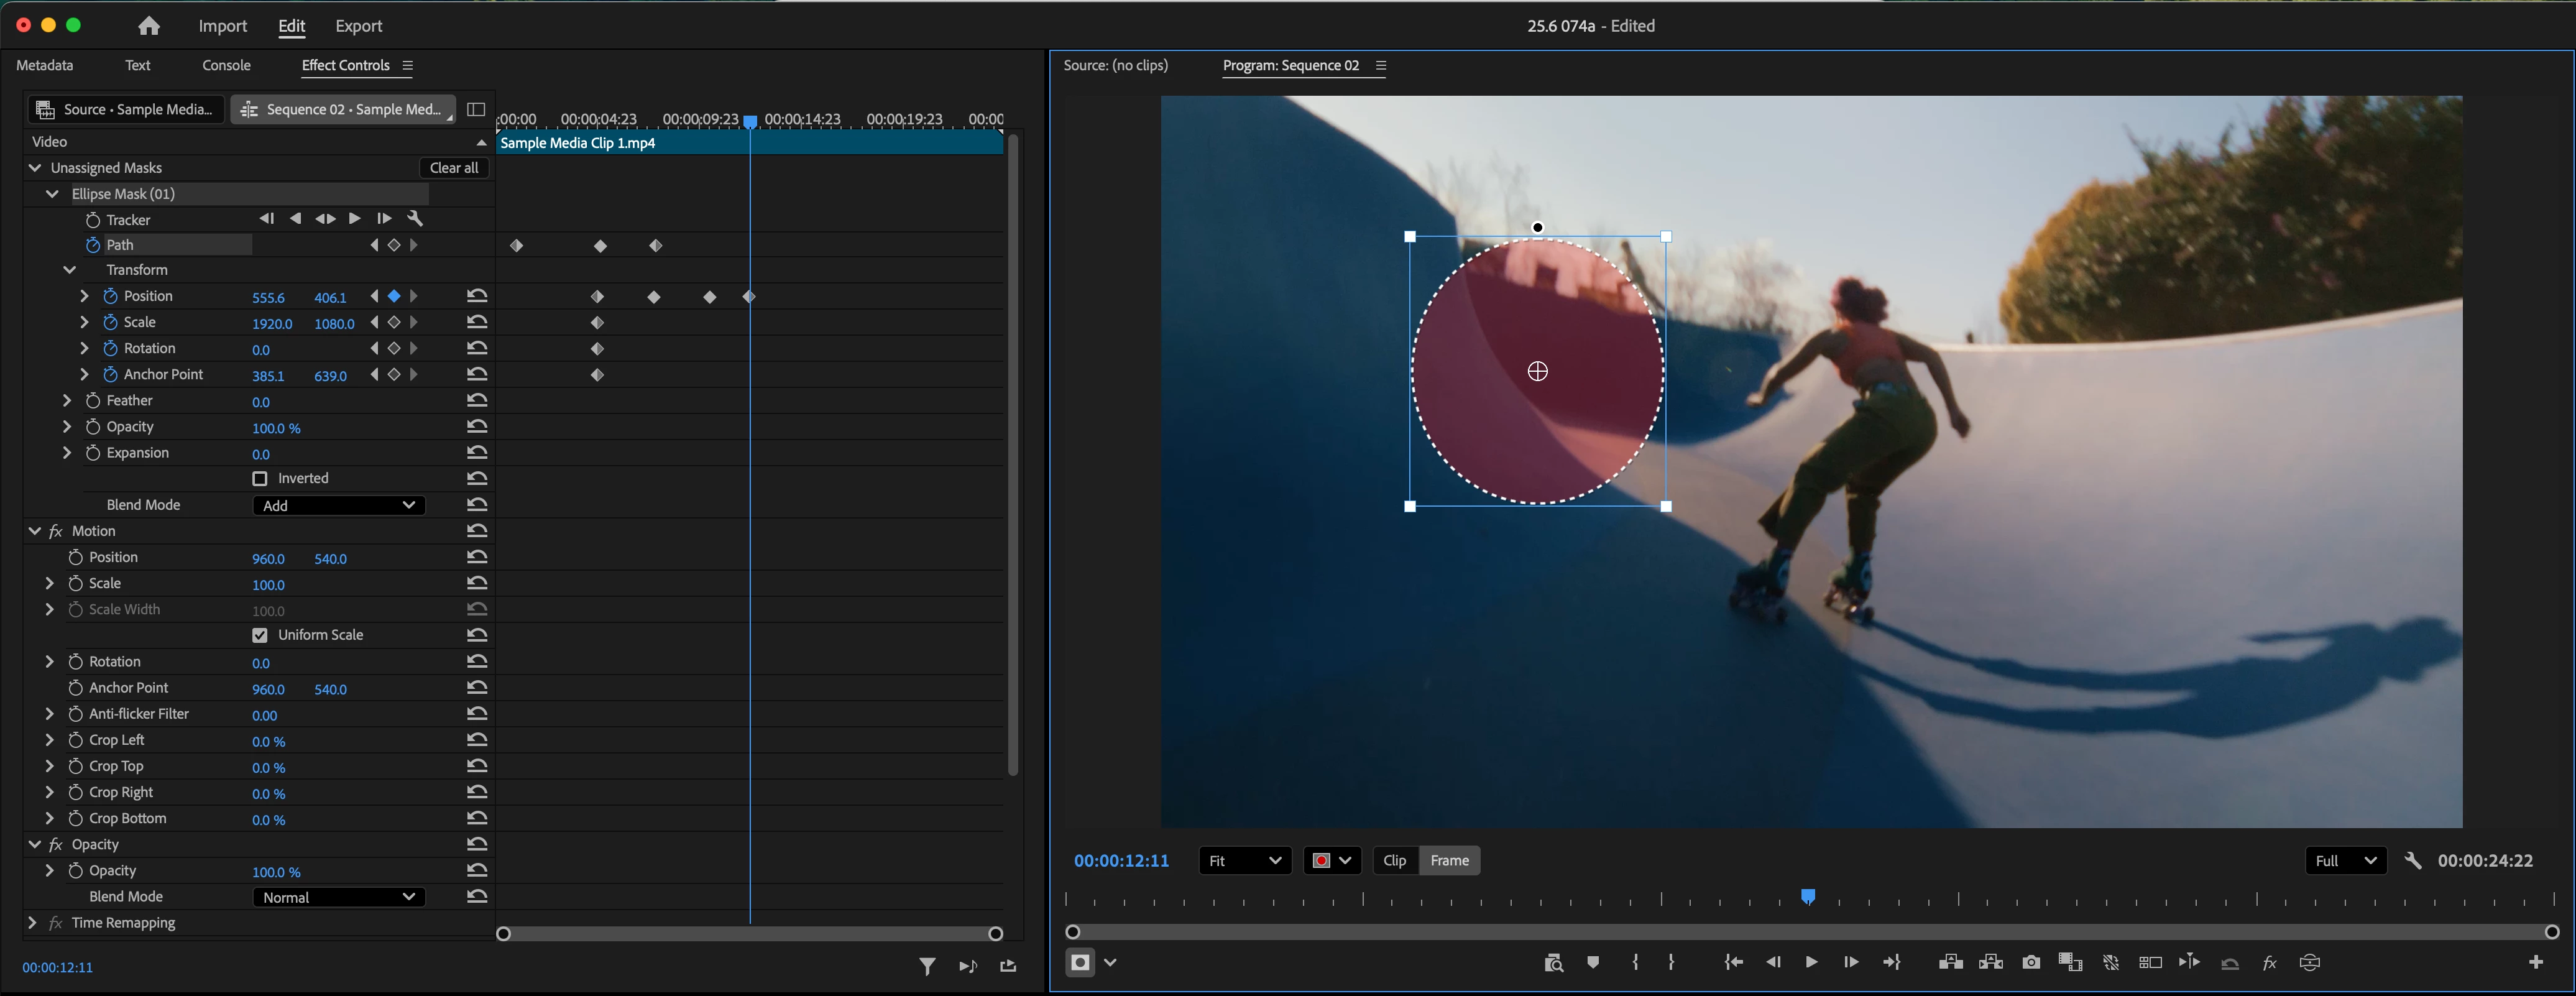Image resolution: width=2576 pixels, height=996 pixels.
Task: Track selected mask forward play icon
Action: coord(354,219)
